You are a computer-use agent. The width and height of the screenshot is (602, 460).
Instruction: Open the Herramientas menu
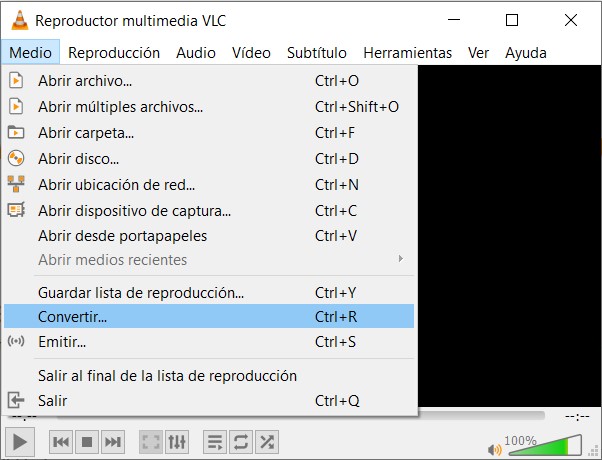407,53
